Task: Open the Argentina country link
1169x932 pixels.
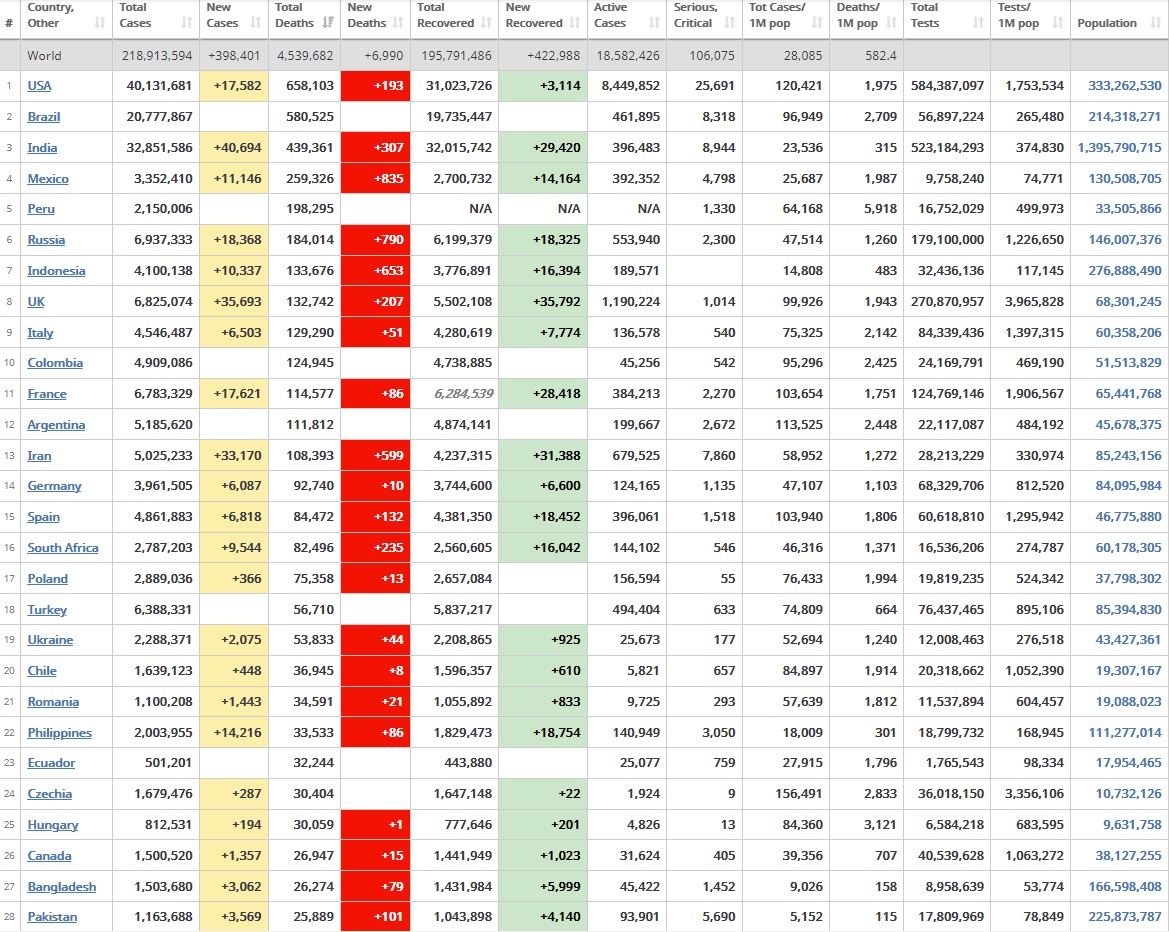Action: coord(56,425)
